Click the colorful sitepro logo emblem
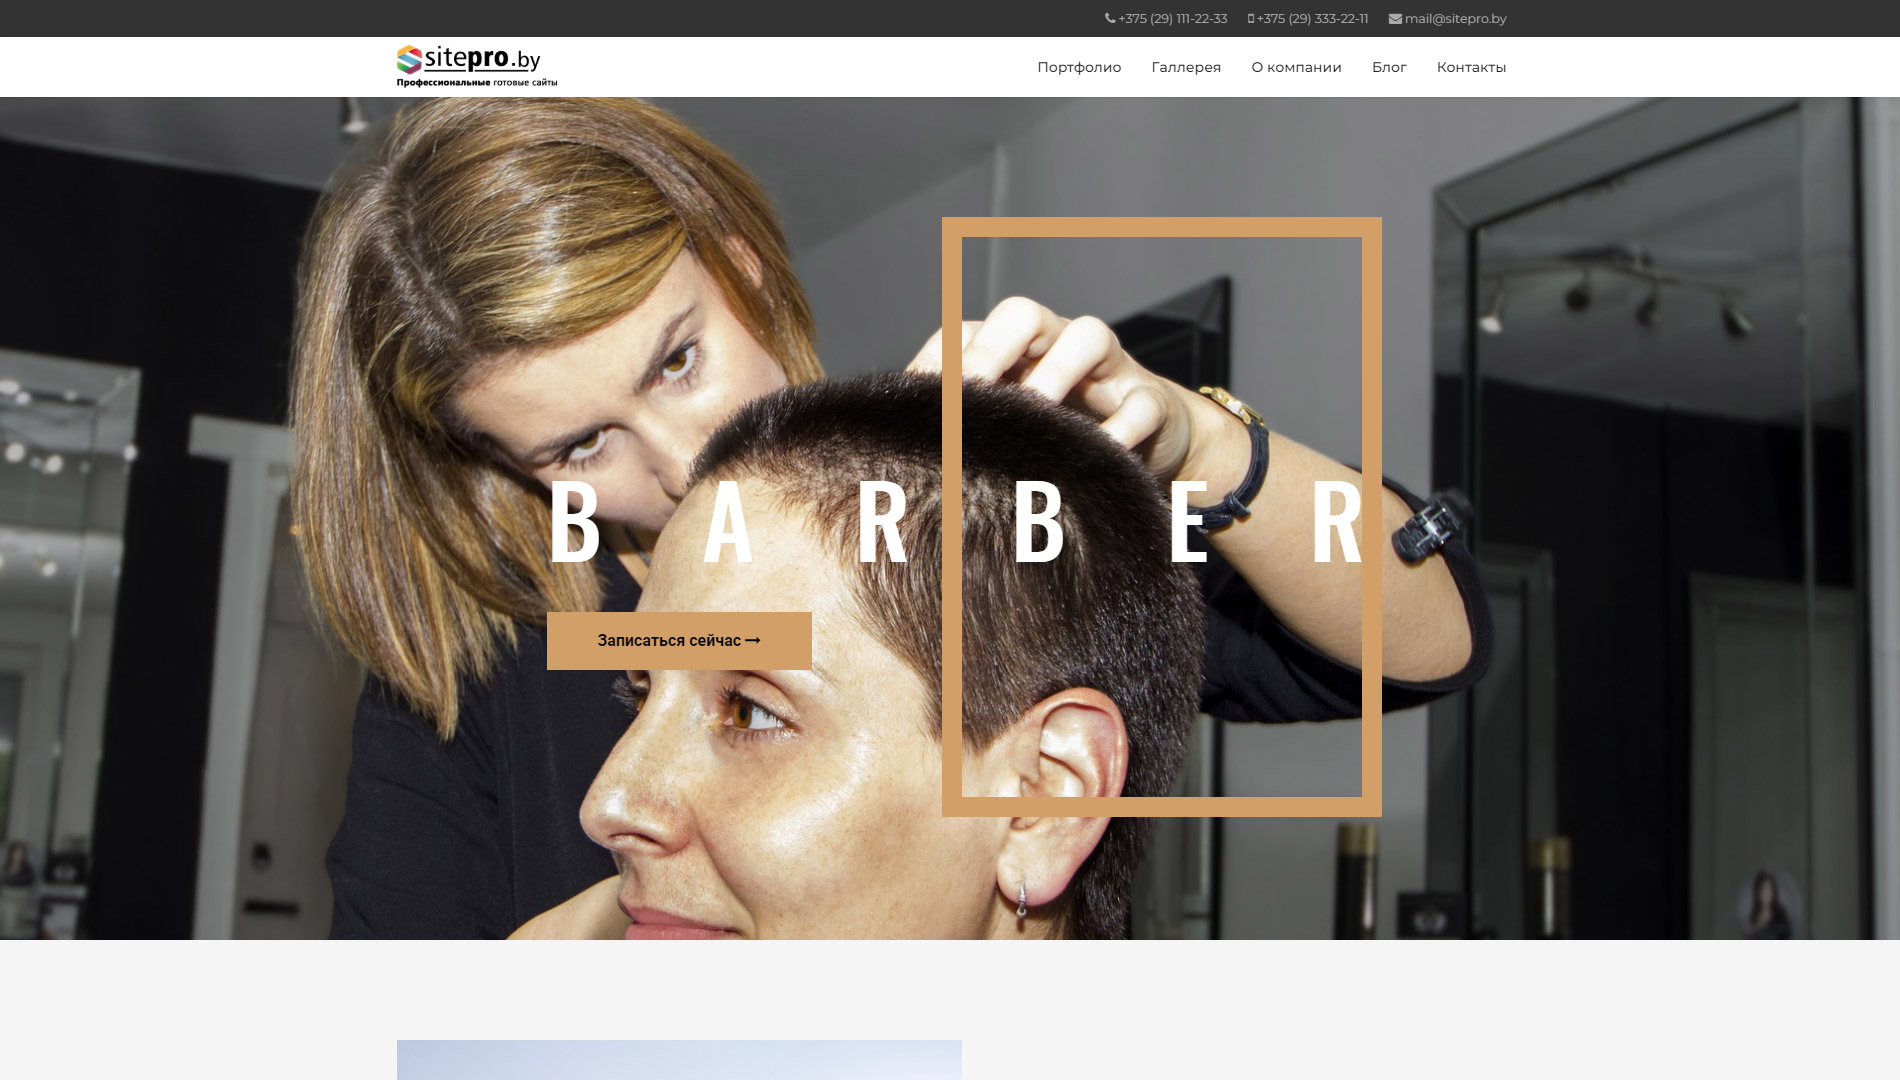Image resolution: width=1900 pixels, height=1080 pixels. pos(409,60)
